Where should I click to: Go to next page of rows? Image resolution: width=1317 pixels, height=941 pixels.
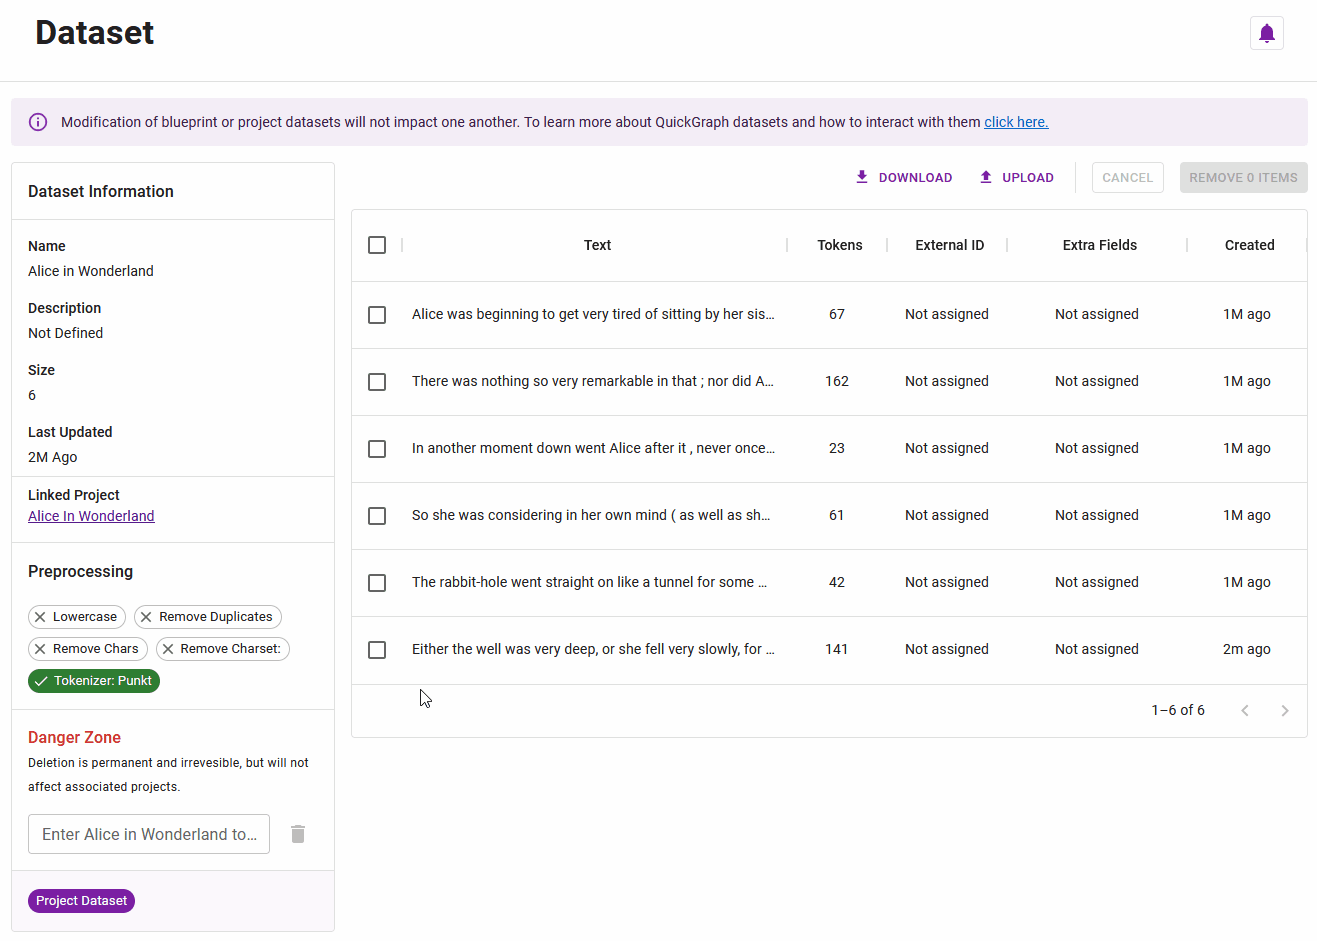[x=1284, y=711]
